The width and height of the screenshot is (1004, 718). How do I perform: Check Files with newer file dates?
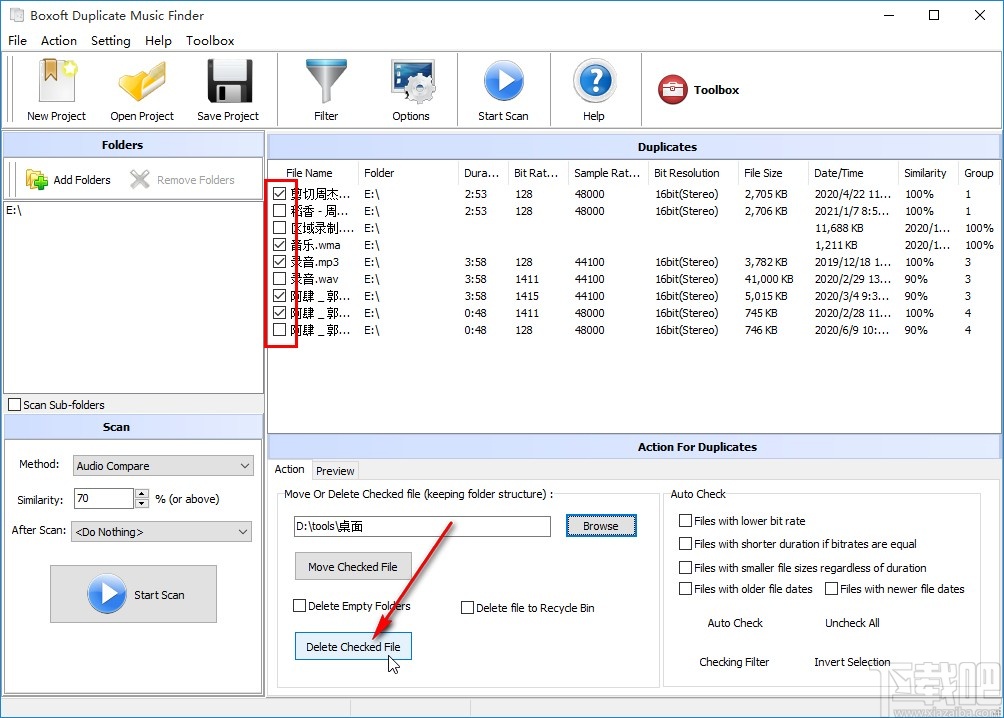[x=831, y=589]
